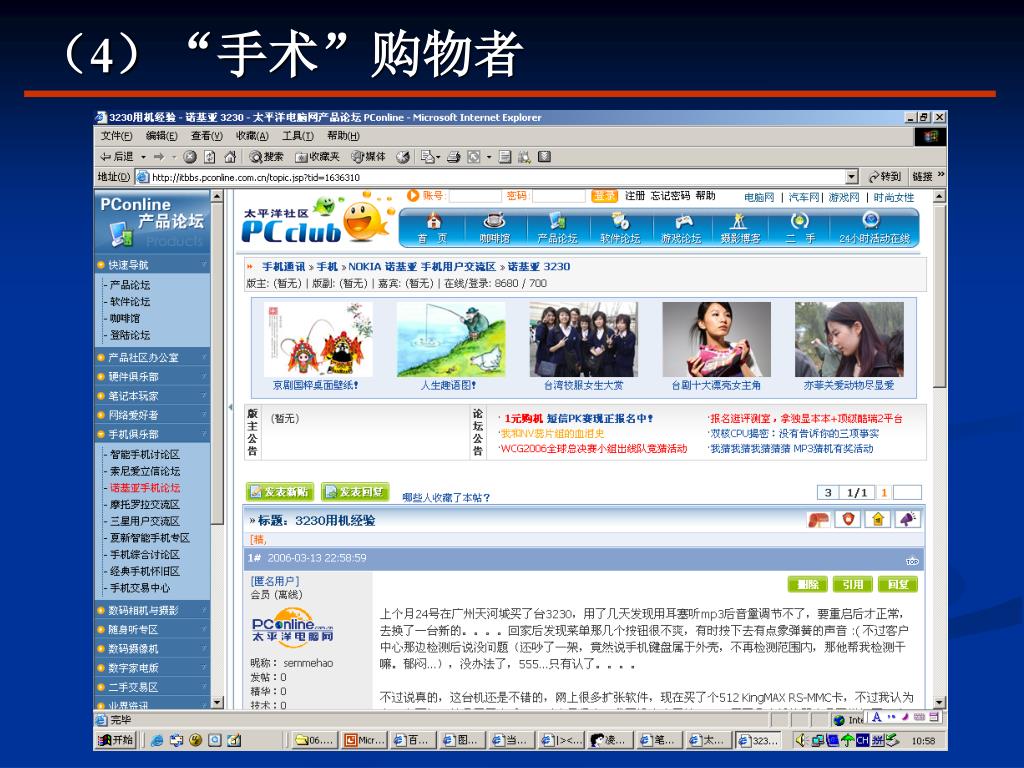This screenshot has width=1024, height=768.
Task: Open 哪些人收藏了本帖? link
Action: [x=446, y=497]
